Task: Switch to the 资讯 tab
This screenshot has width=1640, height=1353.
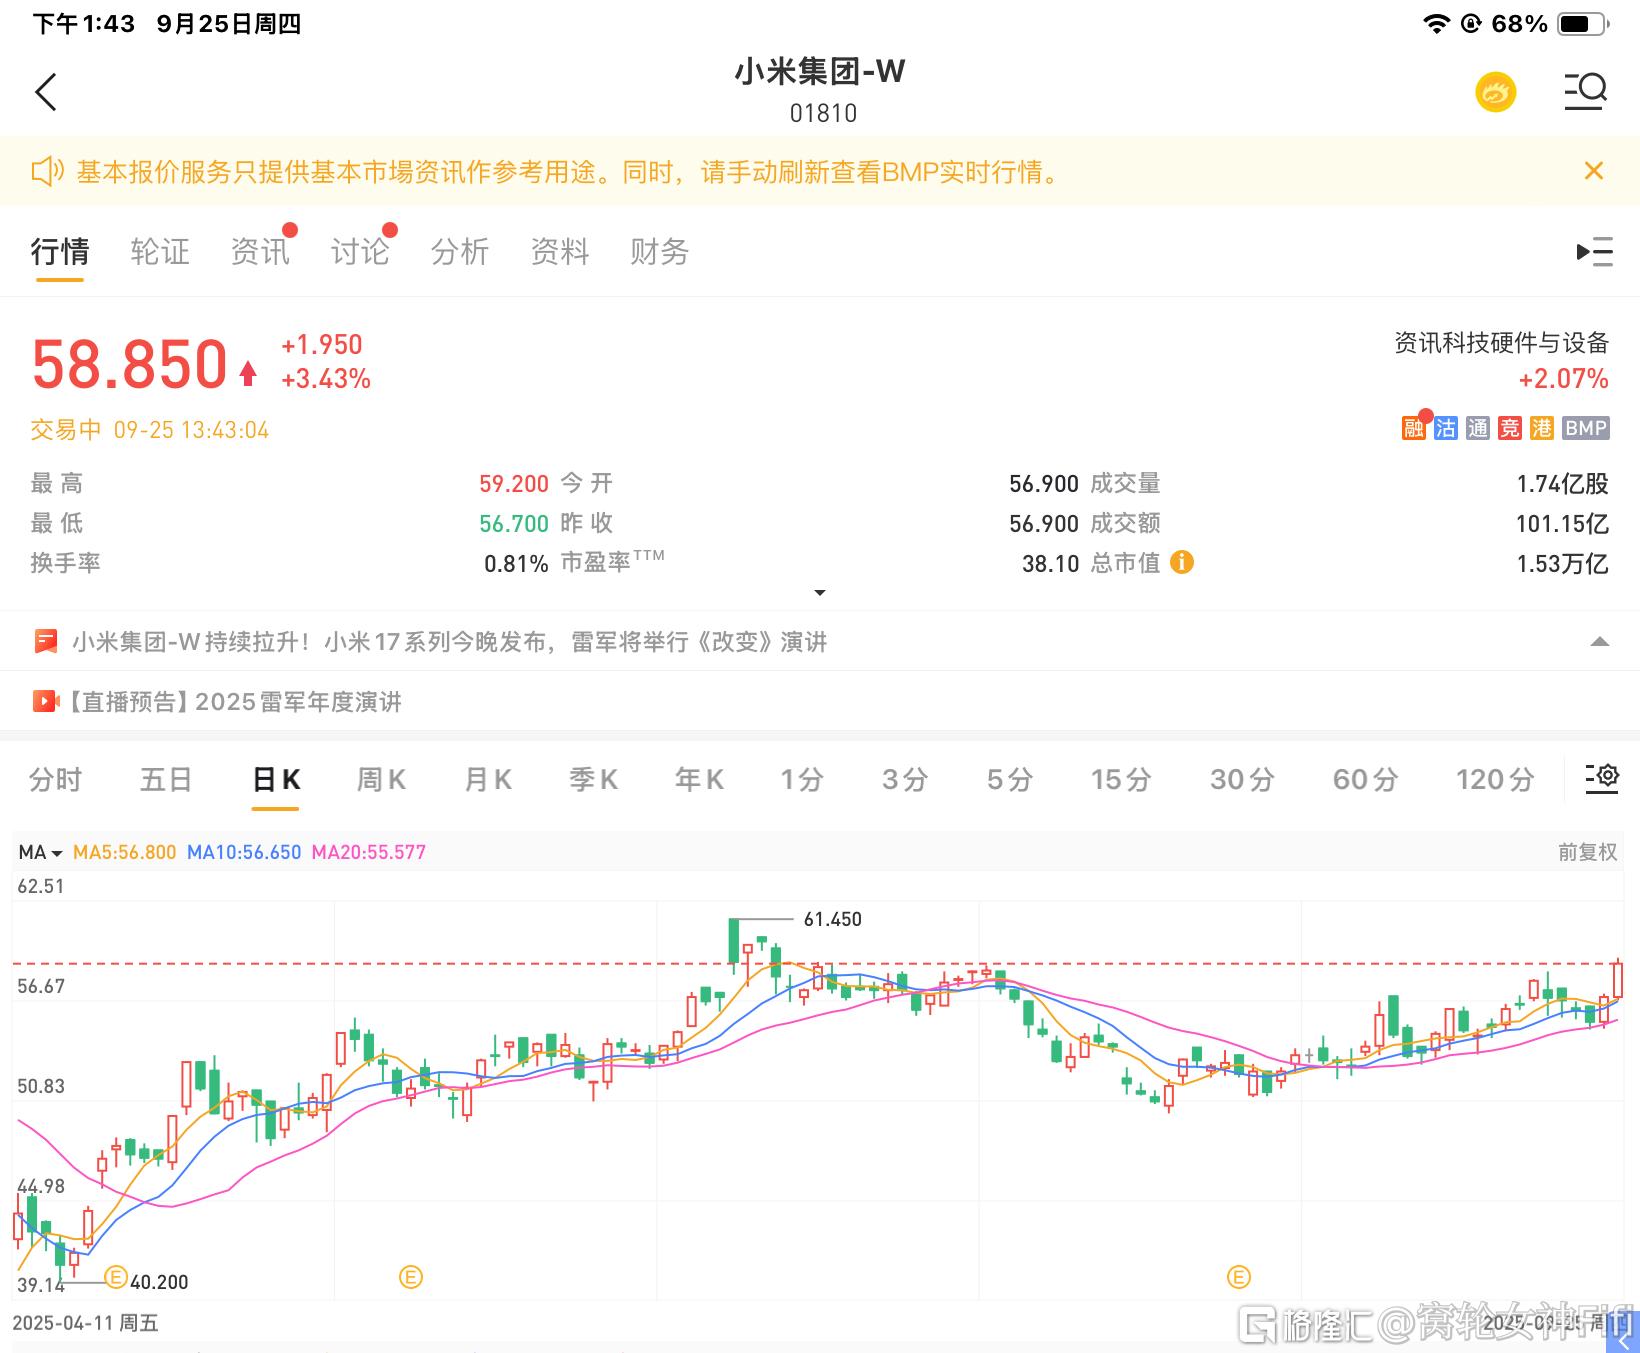Action: (259, 251)
